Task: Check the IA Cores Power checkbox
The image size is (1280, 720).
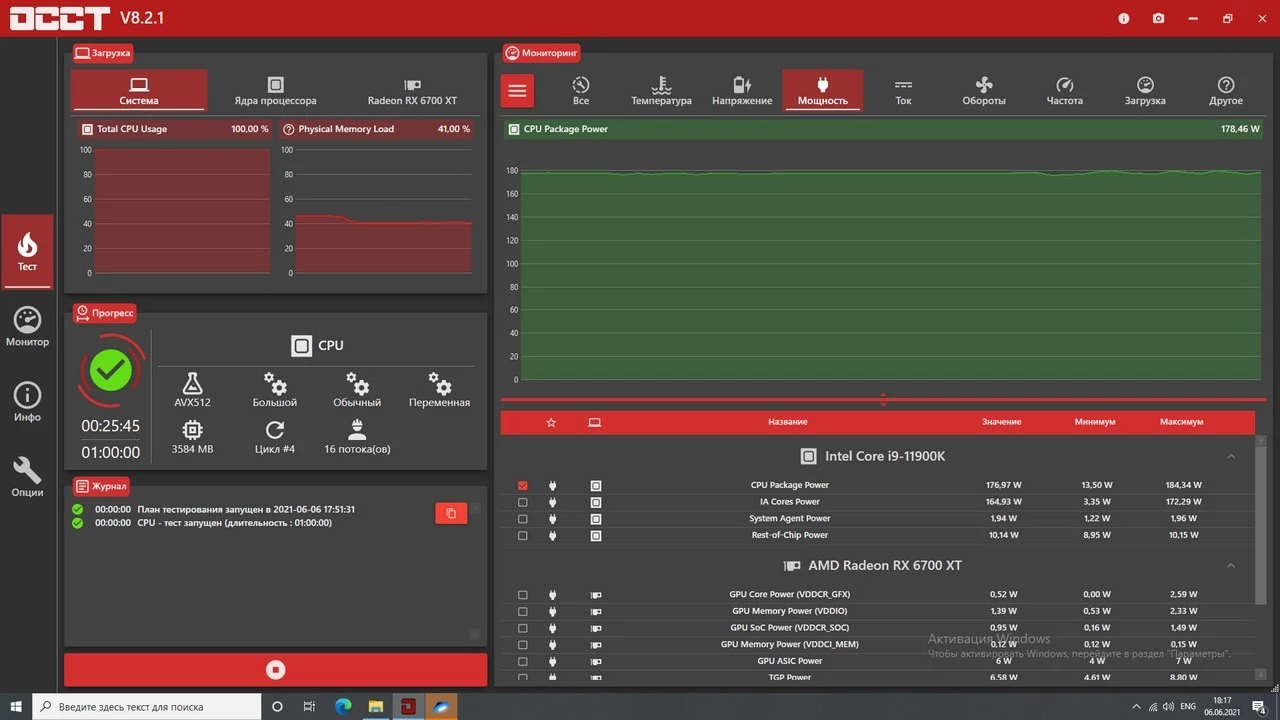Action: pyautogui.click(x=523, y=502)
